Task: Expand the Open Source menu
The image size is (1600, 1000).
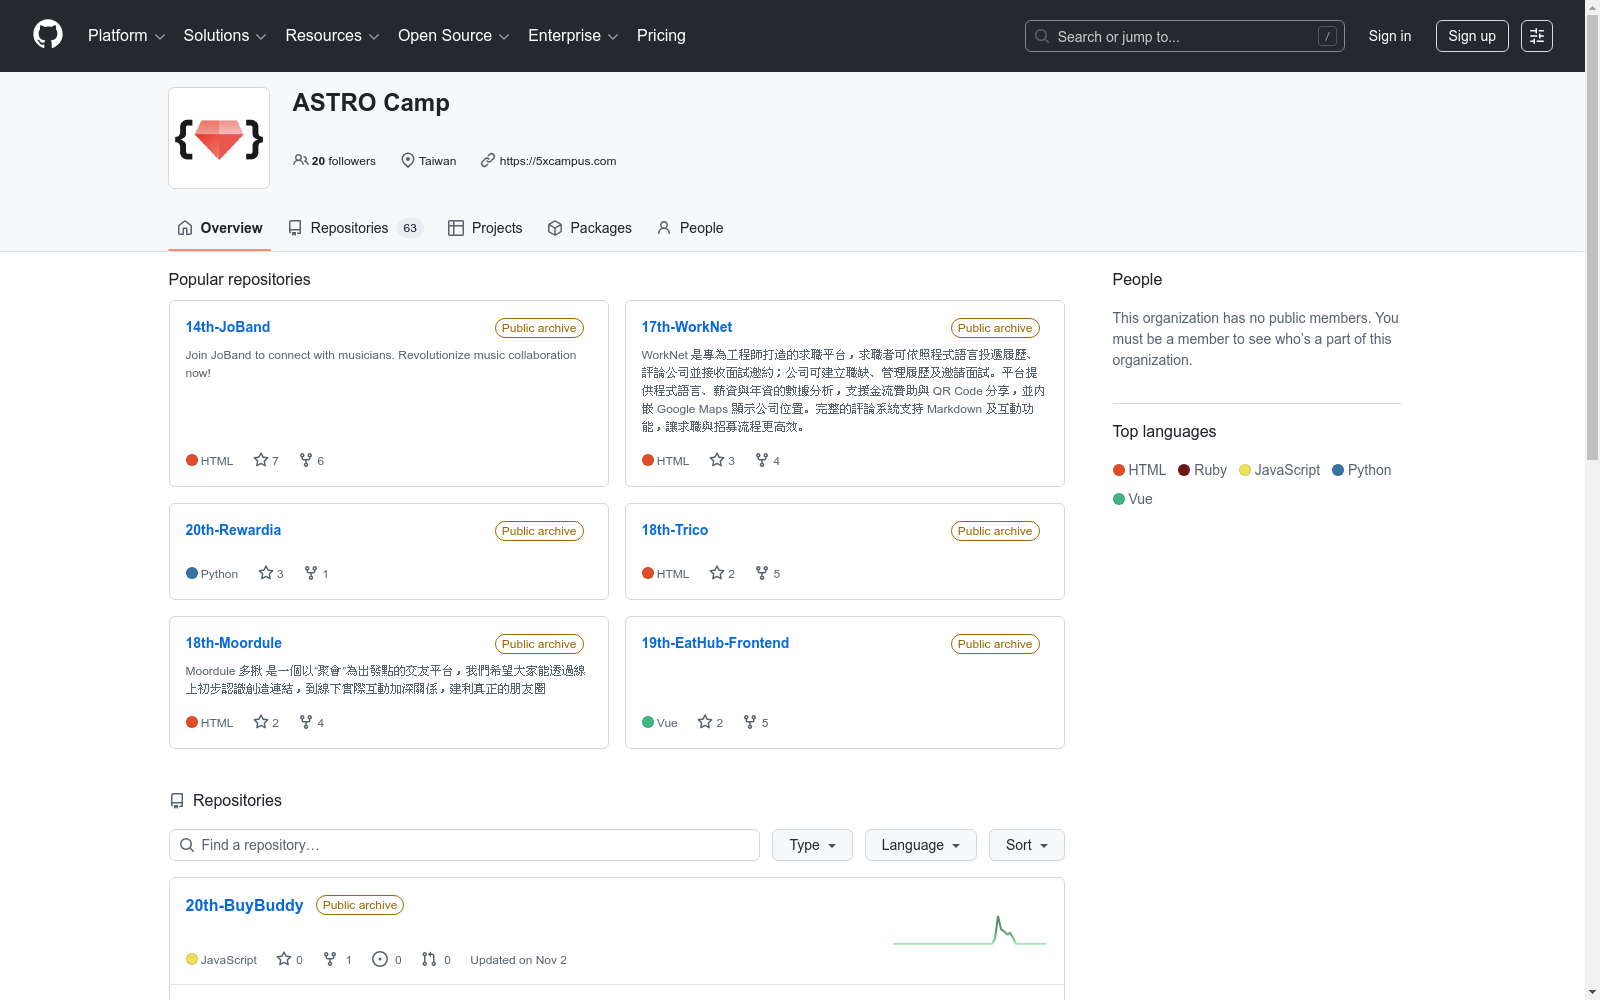Action: 454,36
